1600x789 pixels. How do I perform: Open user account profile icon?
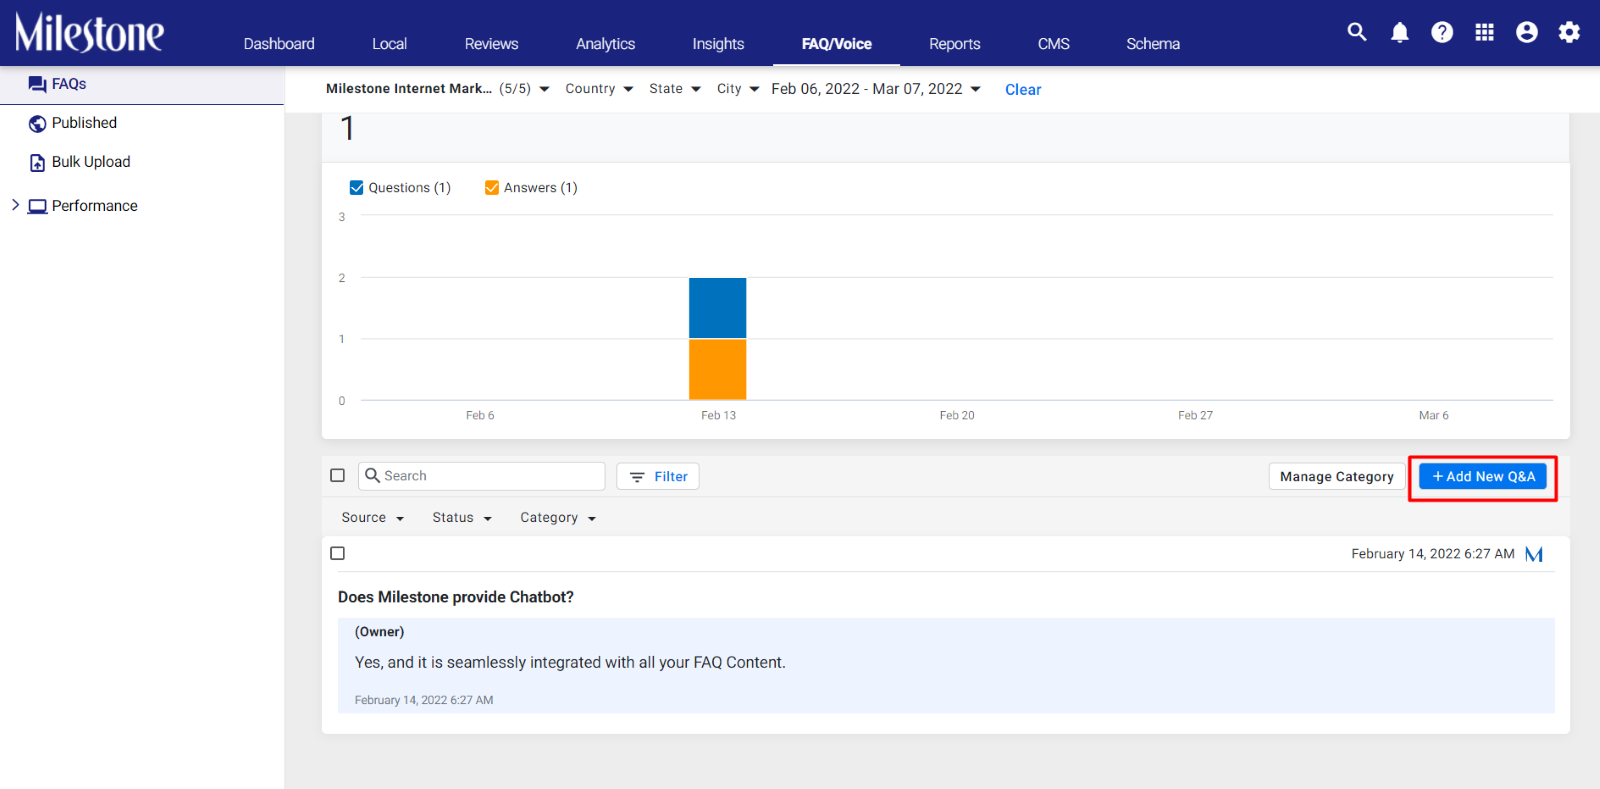click(1527, 32)
